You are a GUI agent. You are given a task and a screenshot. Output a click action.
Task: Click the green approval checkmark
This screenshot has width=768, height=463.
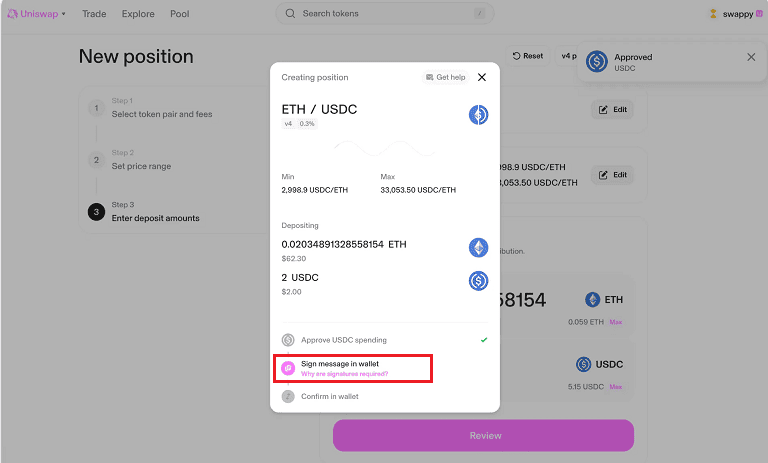(484, 340)
